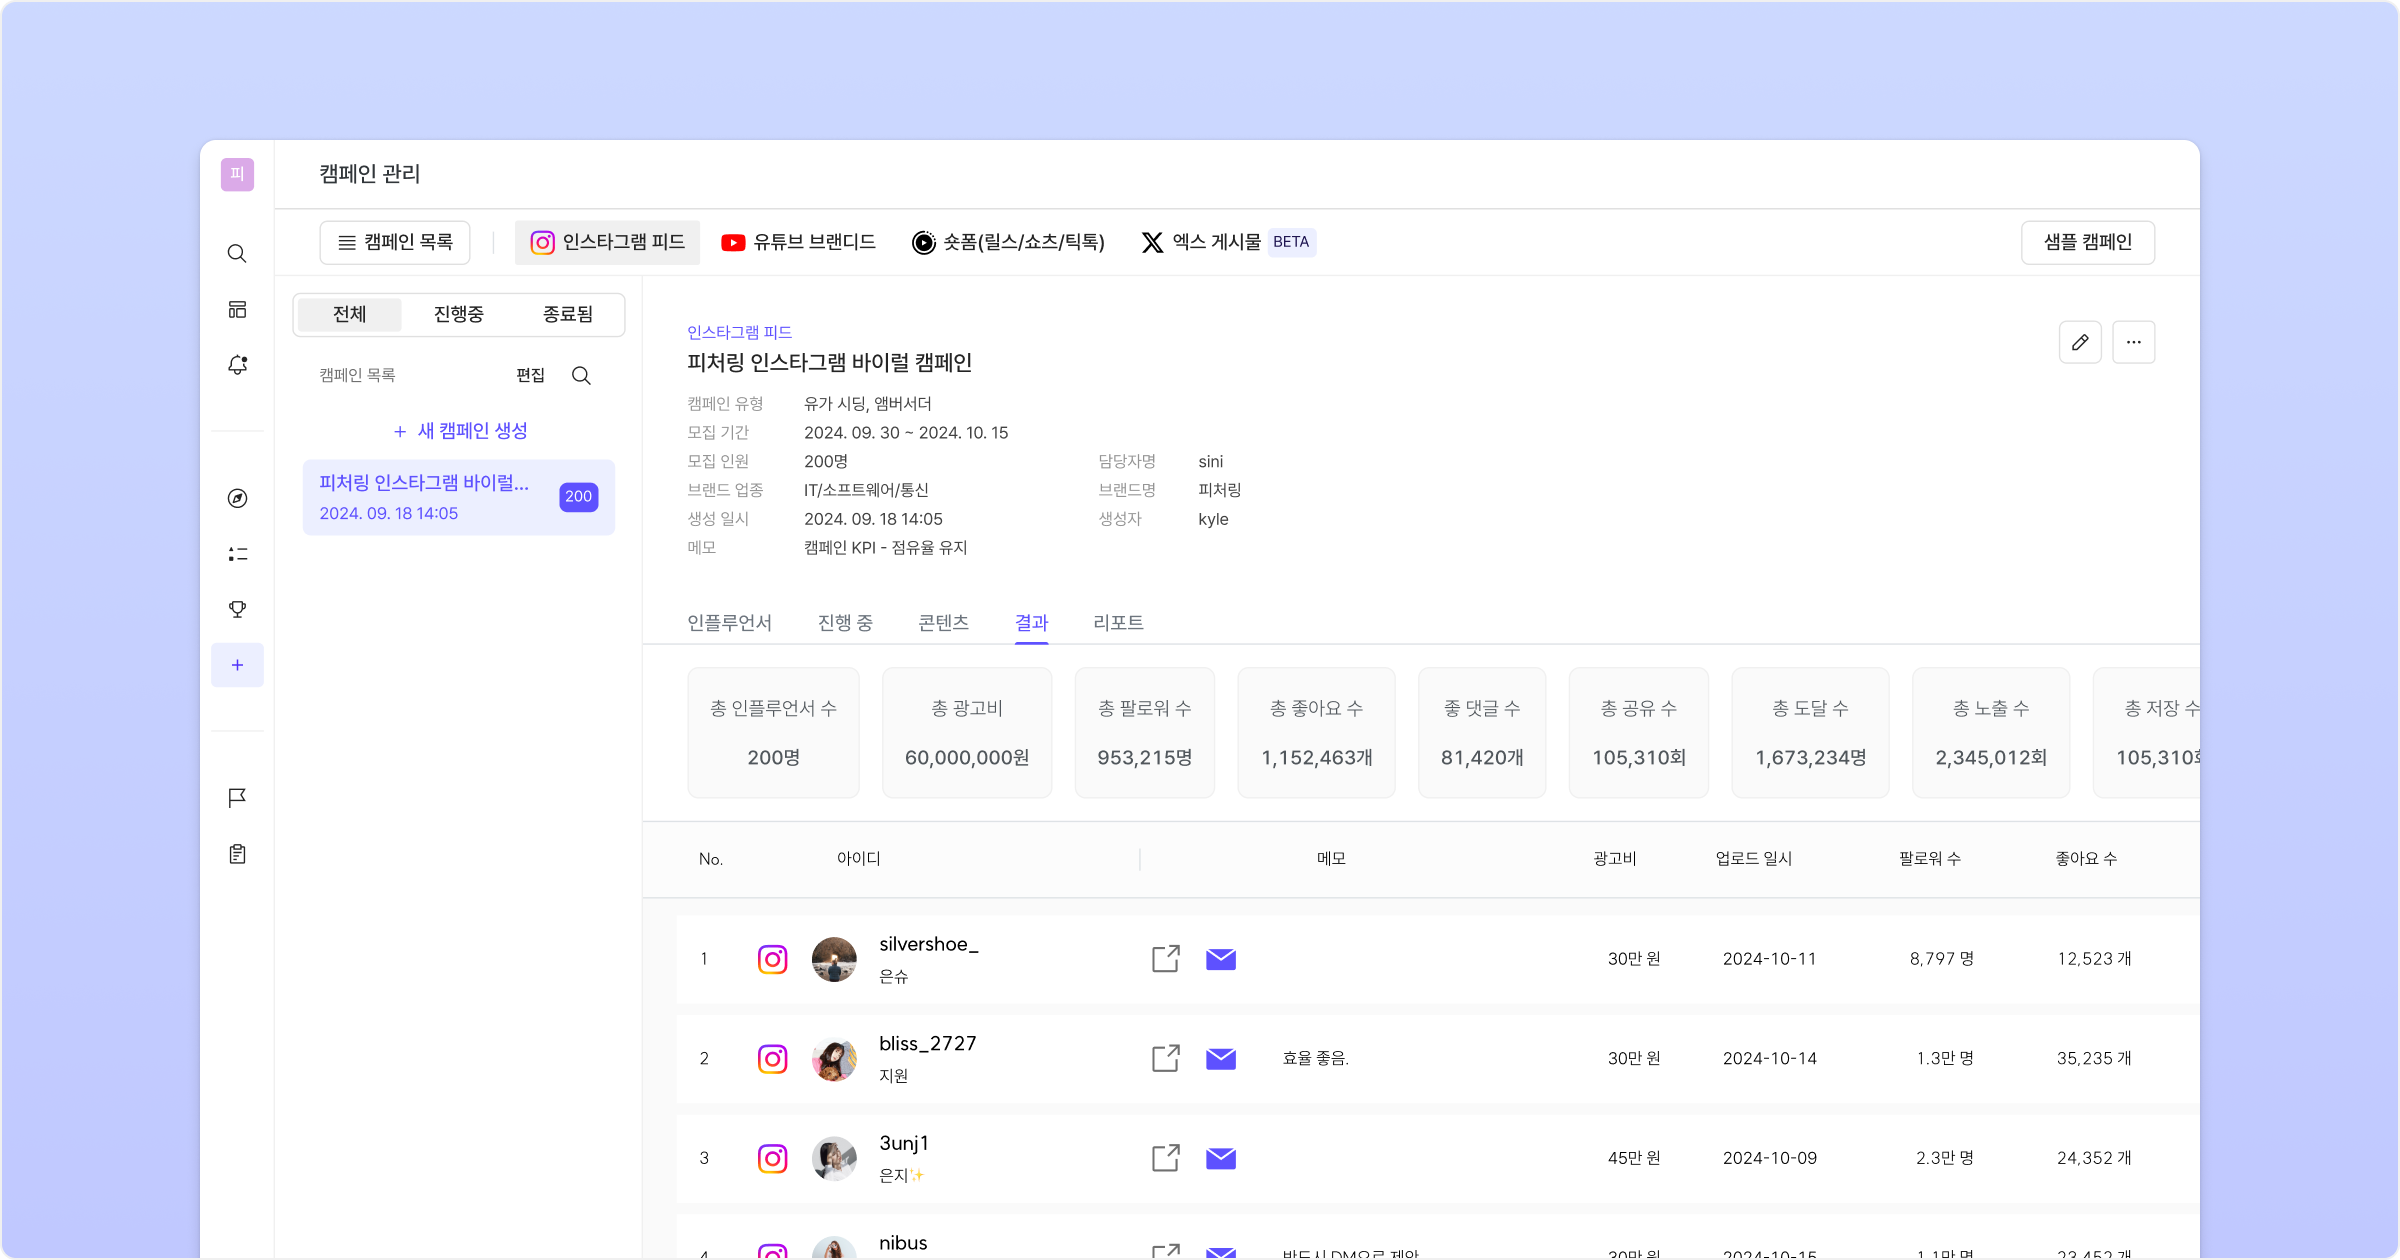Open the three-dot more options menu

[x=2133, y=342]
